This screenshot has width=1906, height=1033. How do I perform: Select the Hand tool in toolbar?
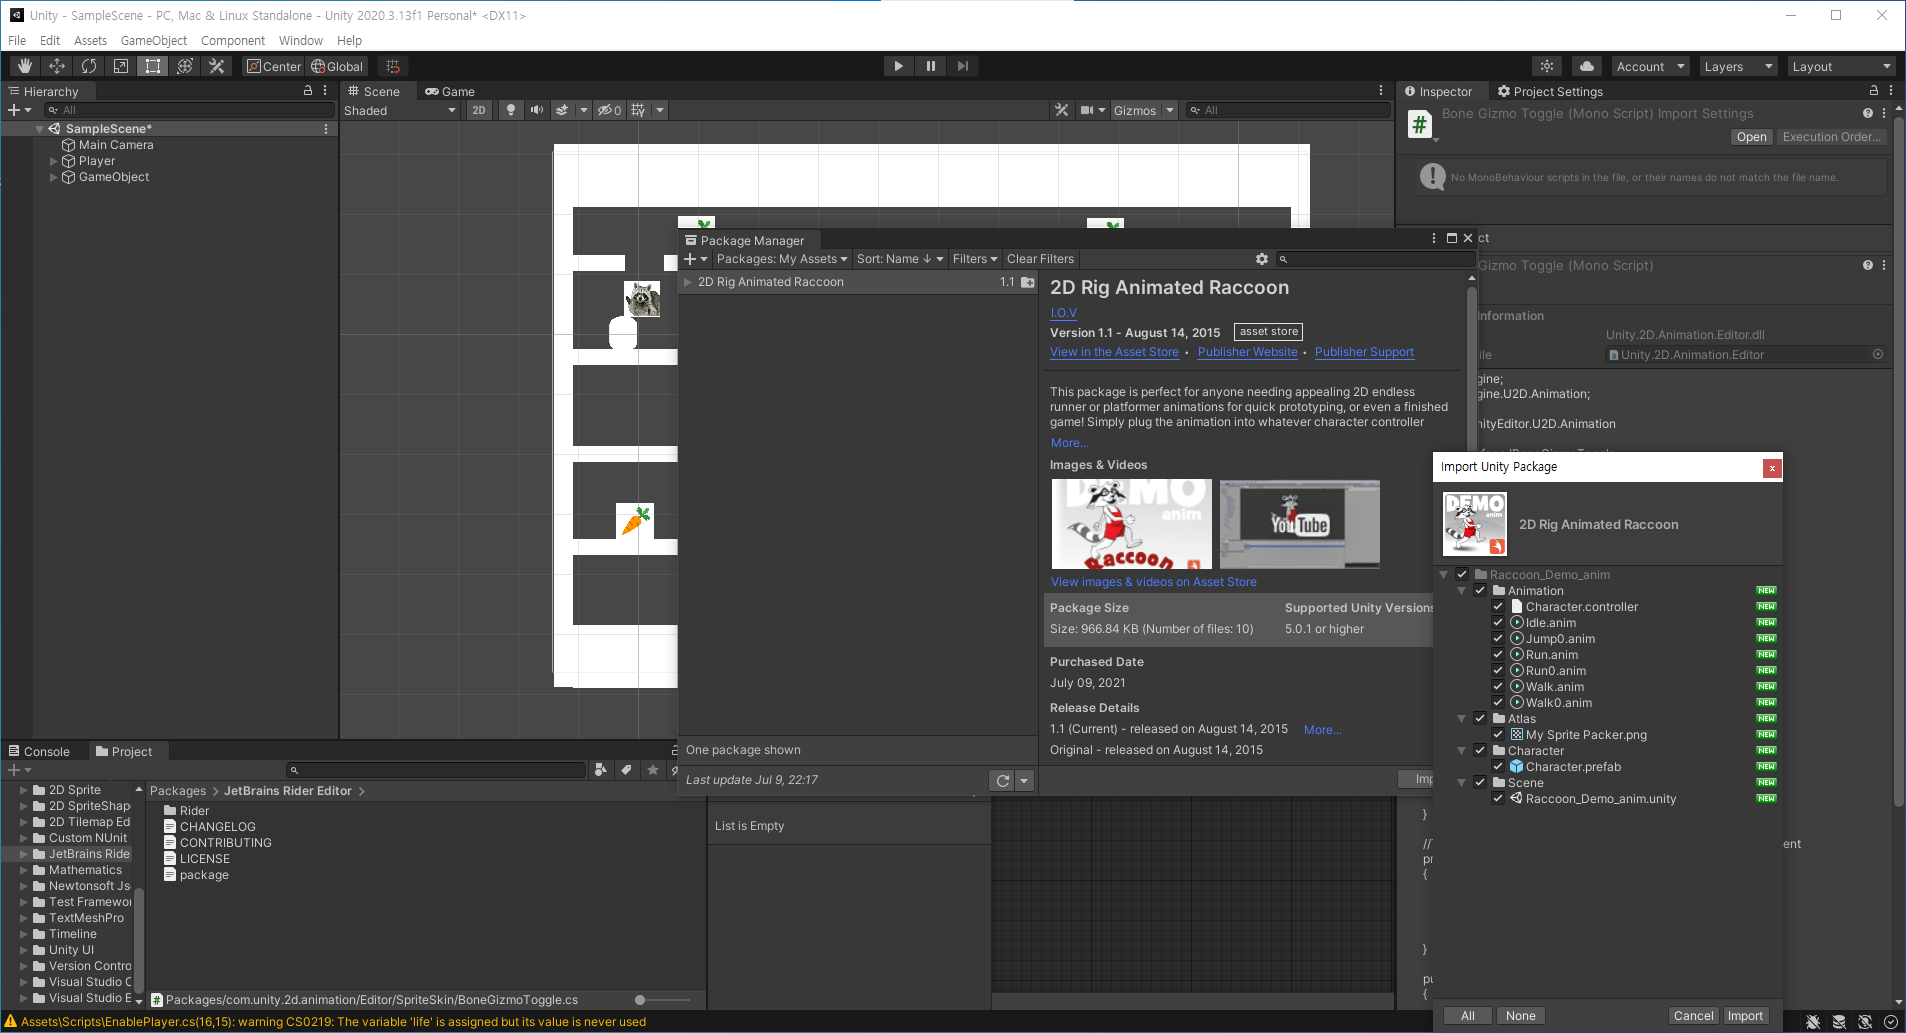click(25, 66)
